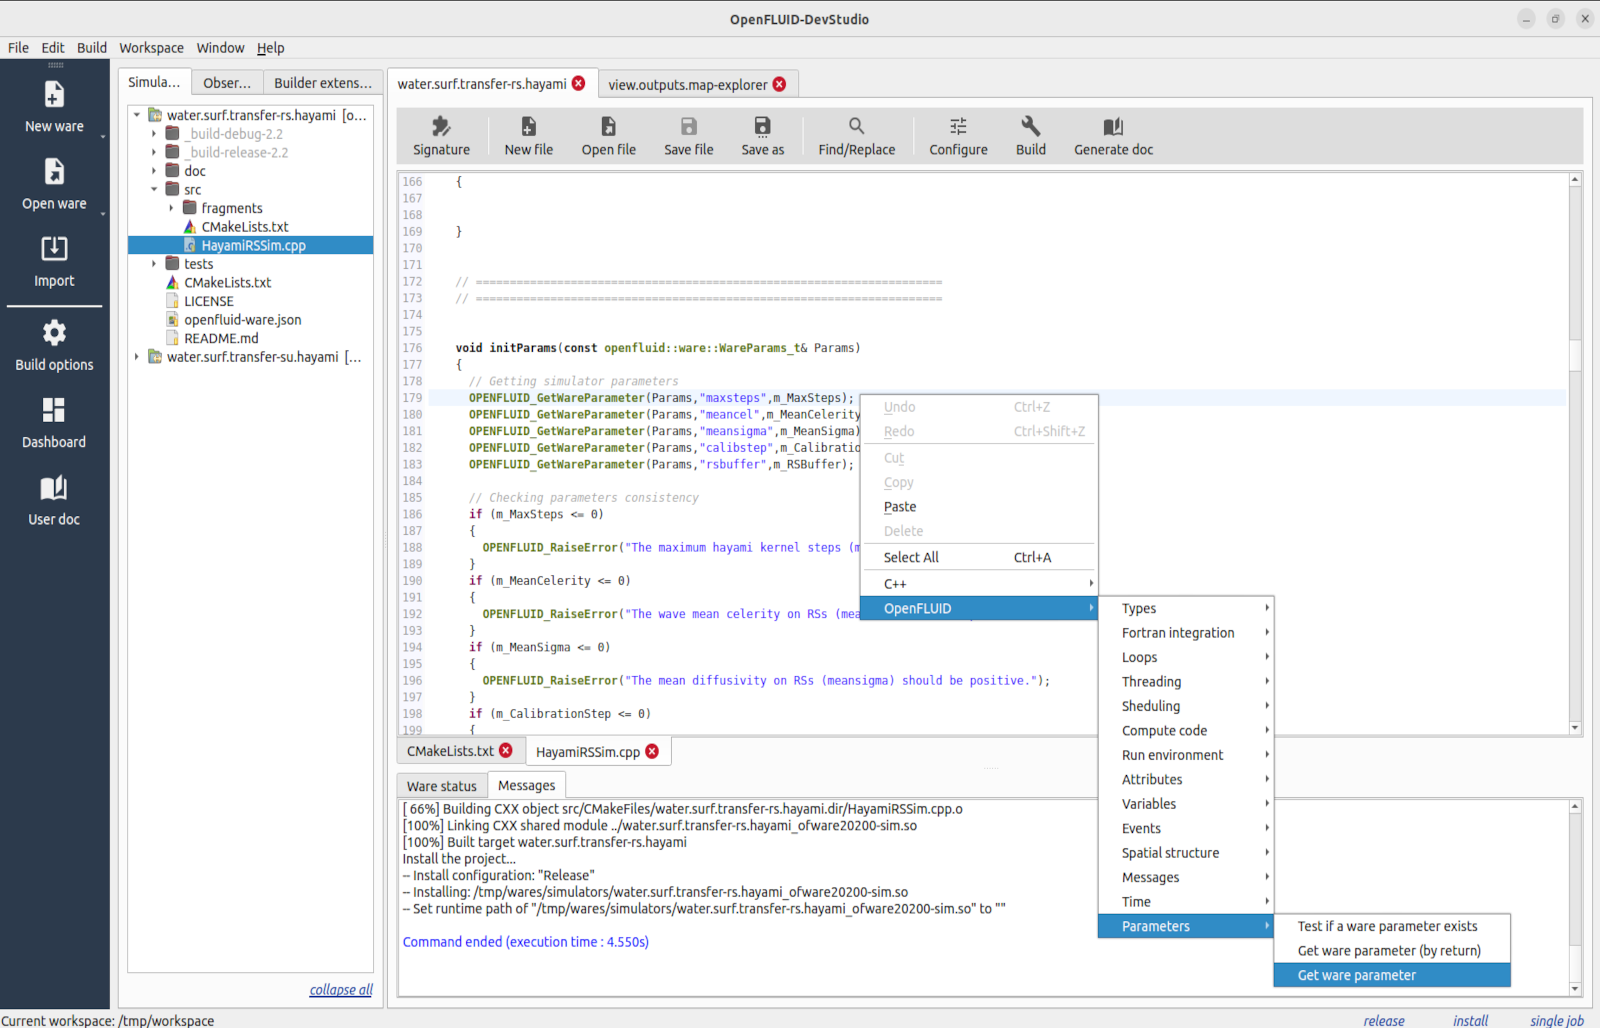Expand the _build-debug-2.2 folder

click(x=154, y=133)
